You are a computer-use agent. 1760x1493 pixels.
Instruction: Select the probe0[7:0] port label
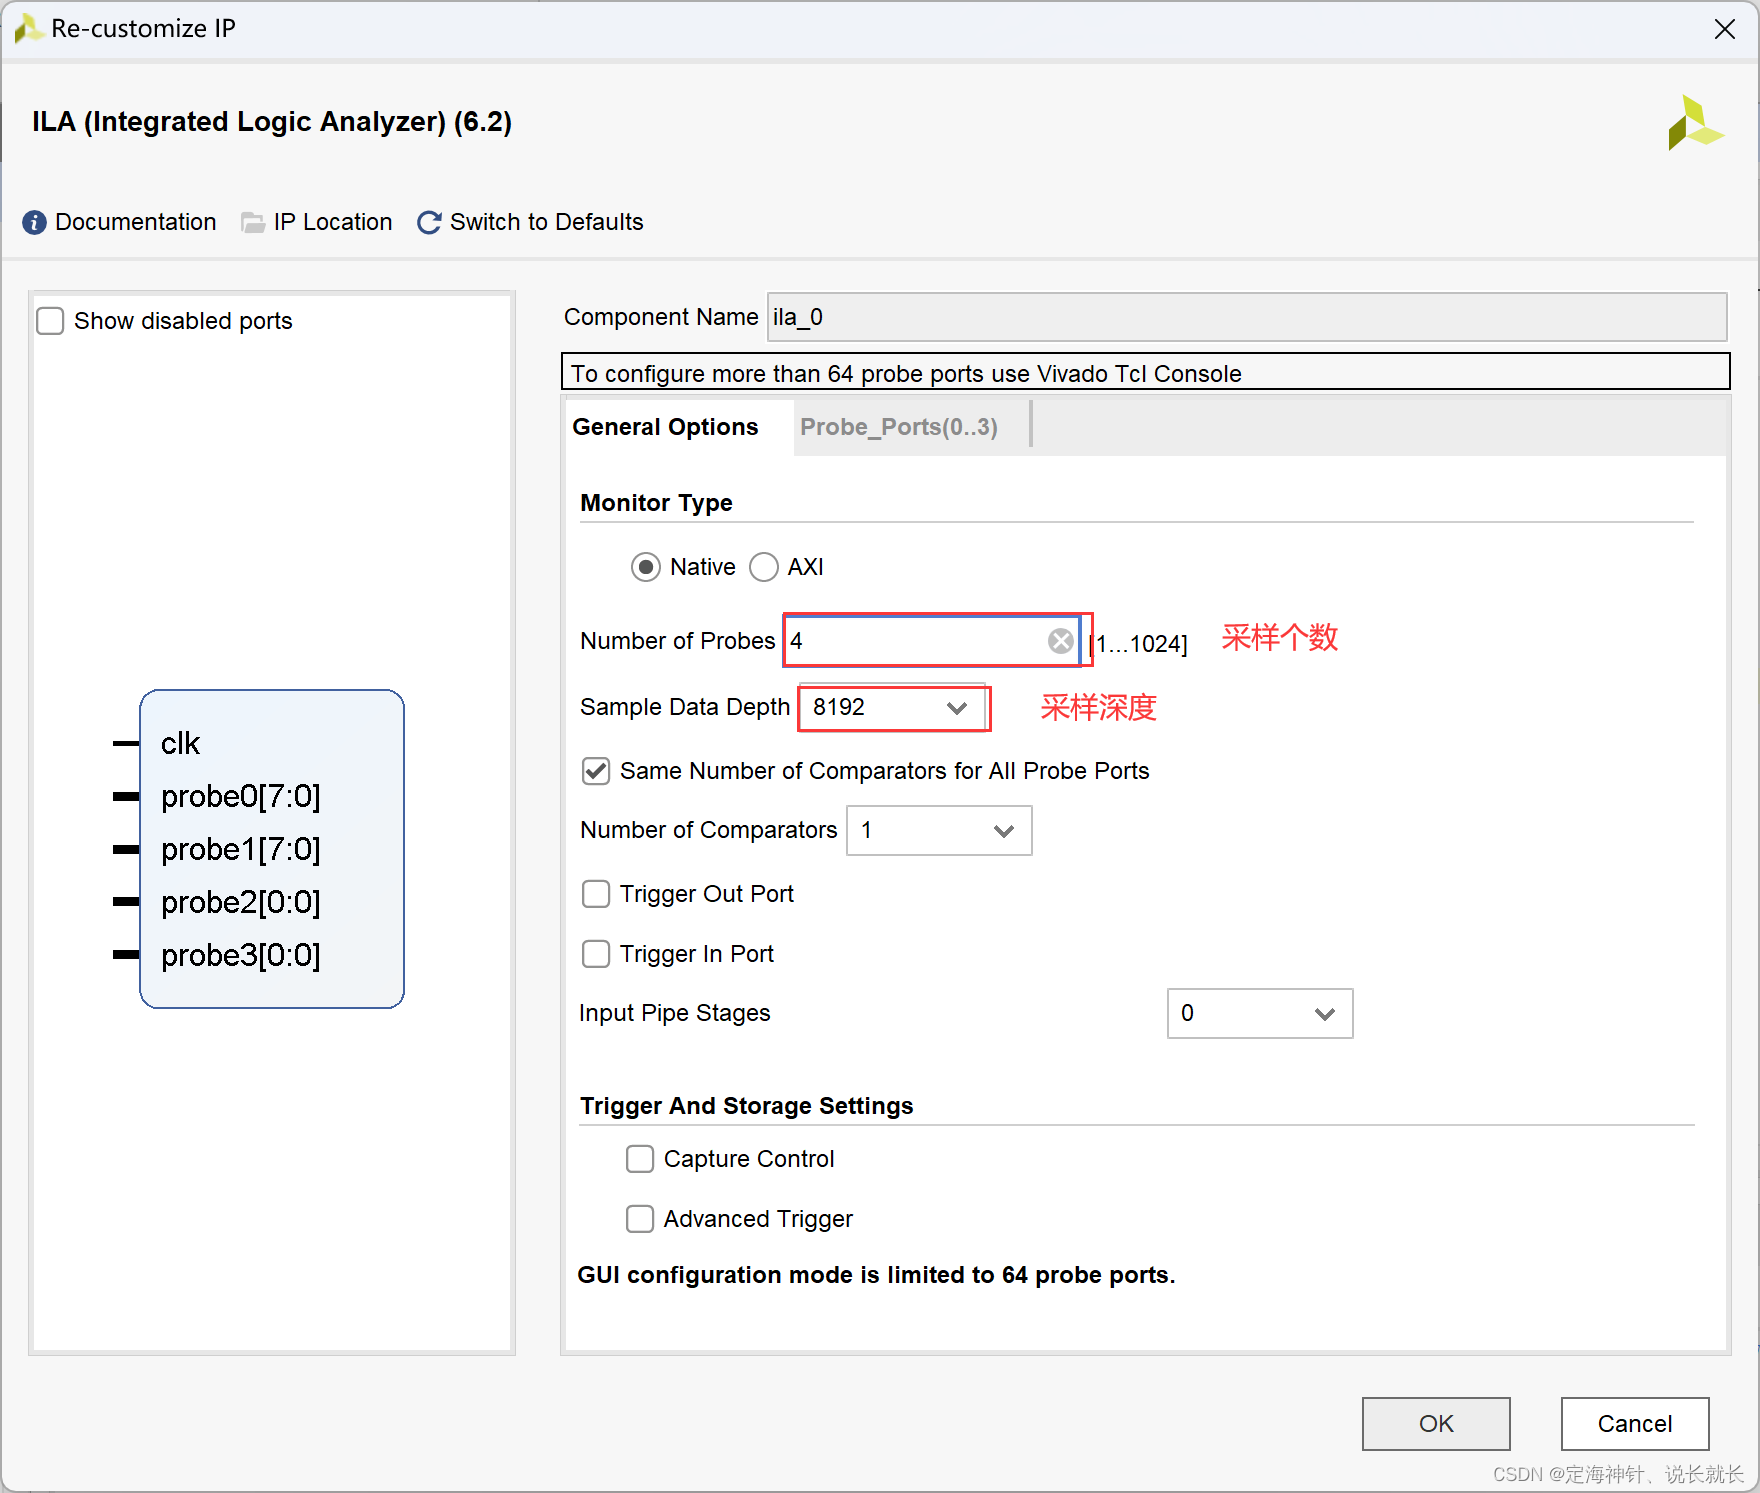(x=241, y=796)
